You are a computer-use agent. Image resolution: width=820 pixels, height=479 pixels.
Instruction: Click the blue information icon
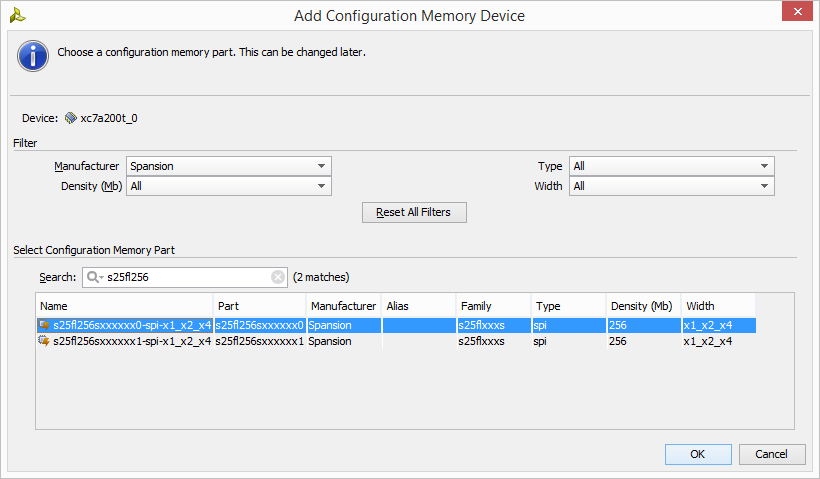pyautogui.click(x=33, y=55)
